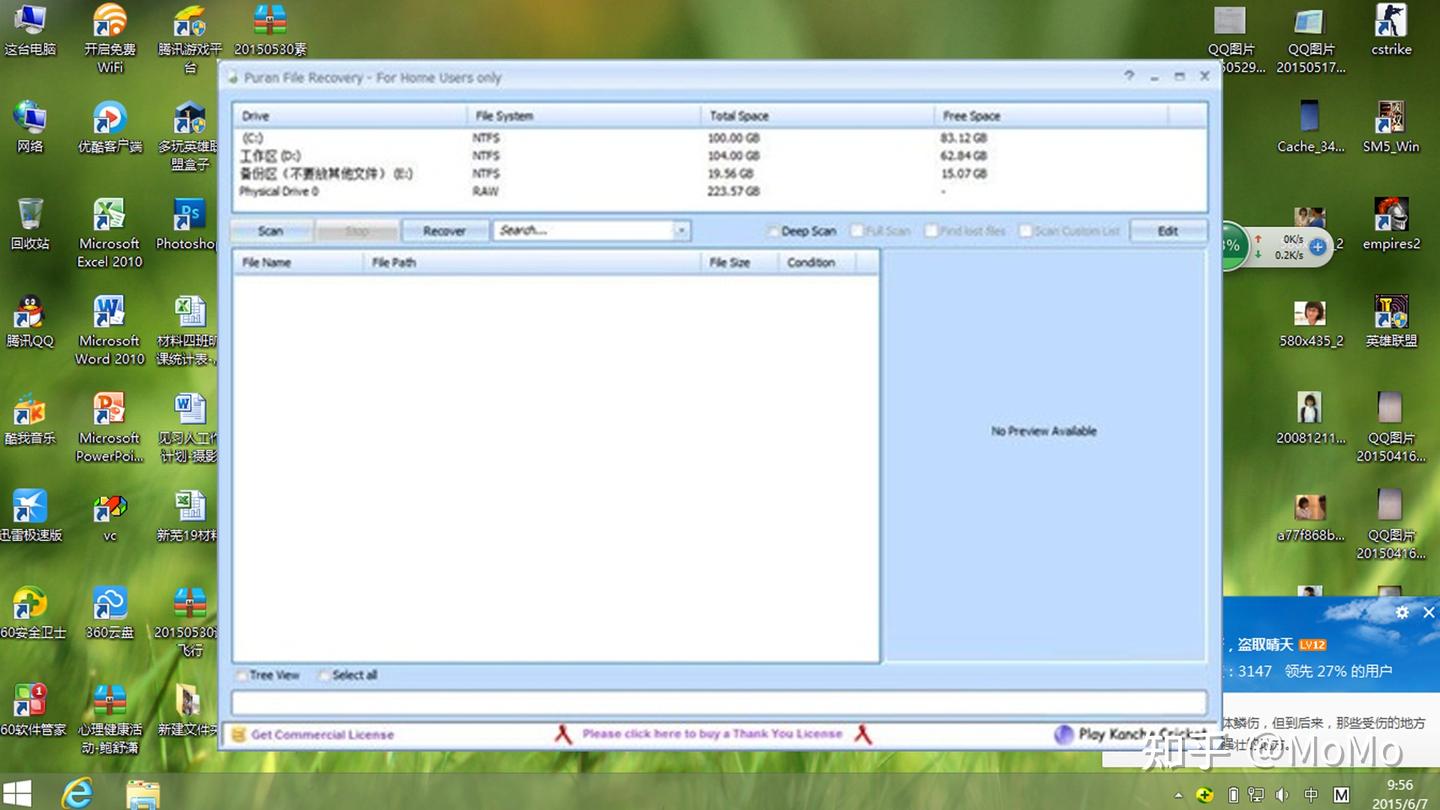1440x810 pixels.
Task: Select the (C:) drive row
Action: point(719,138)
